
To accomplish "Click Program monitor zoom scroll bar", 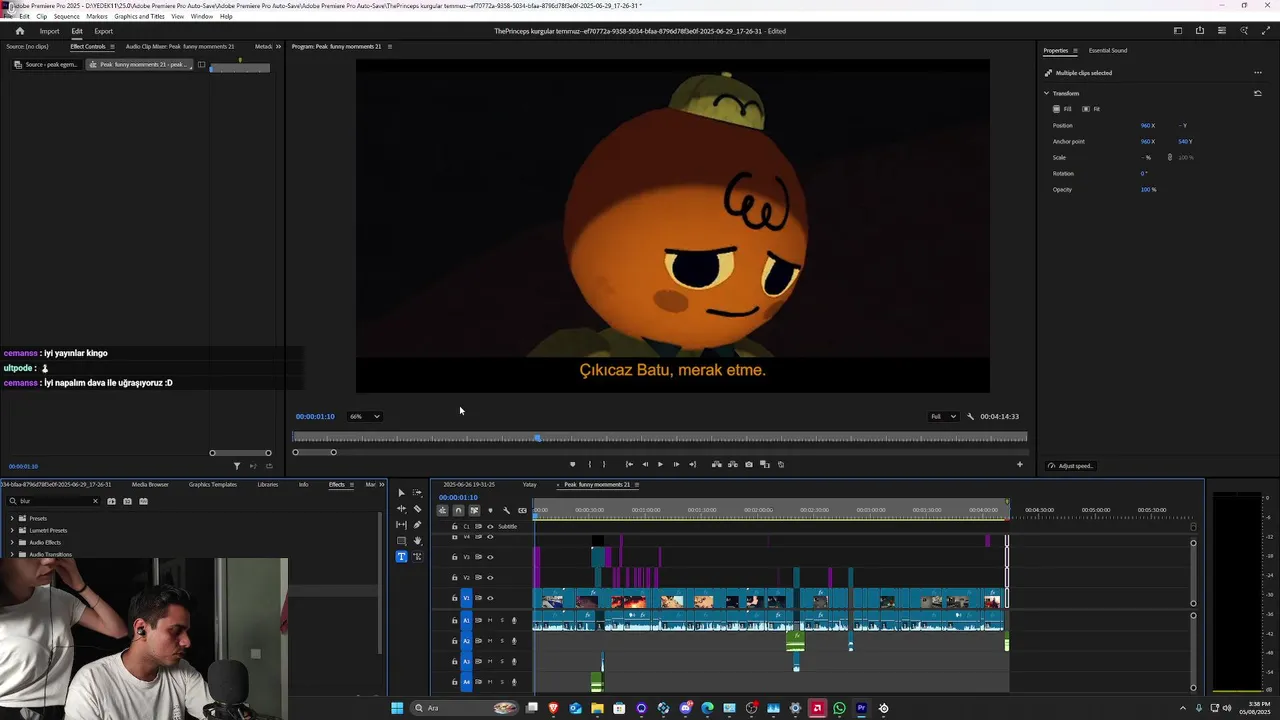I will [x=314, y=452].
